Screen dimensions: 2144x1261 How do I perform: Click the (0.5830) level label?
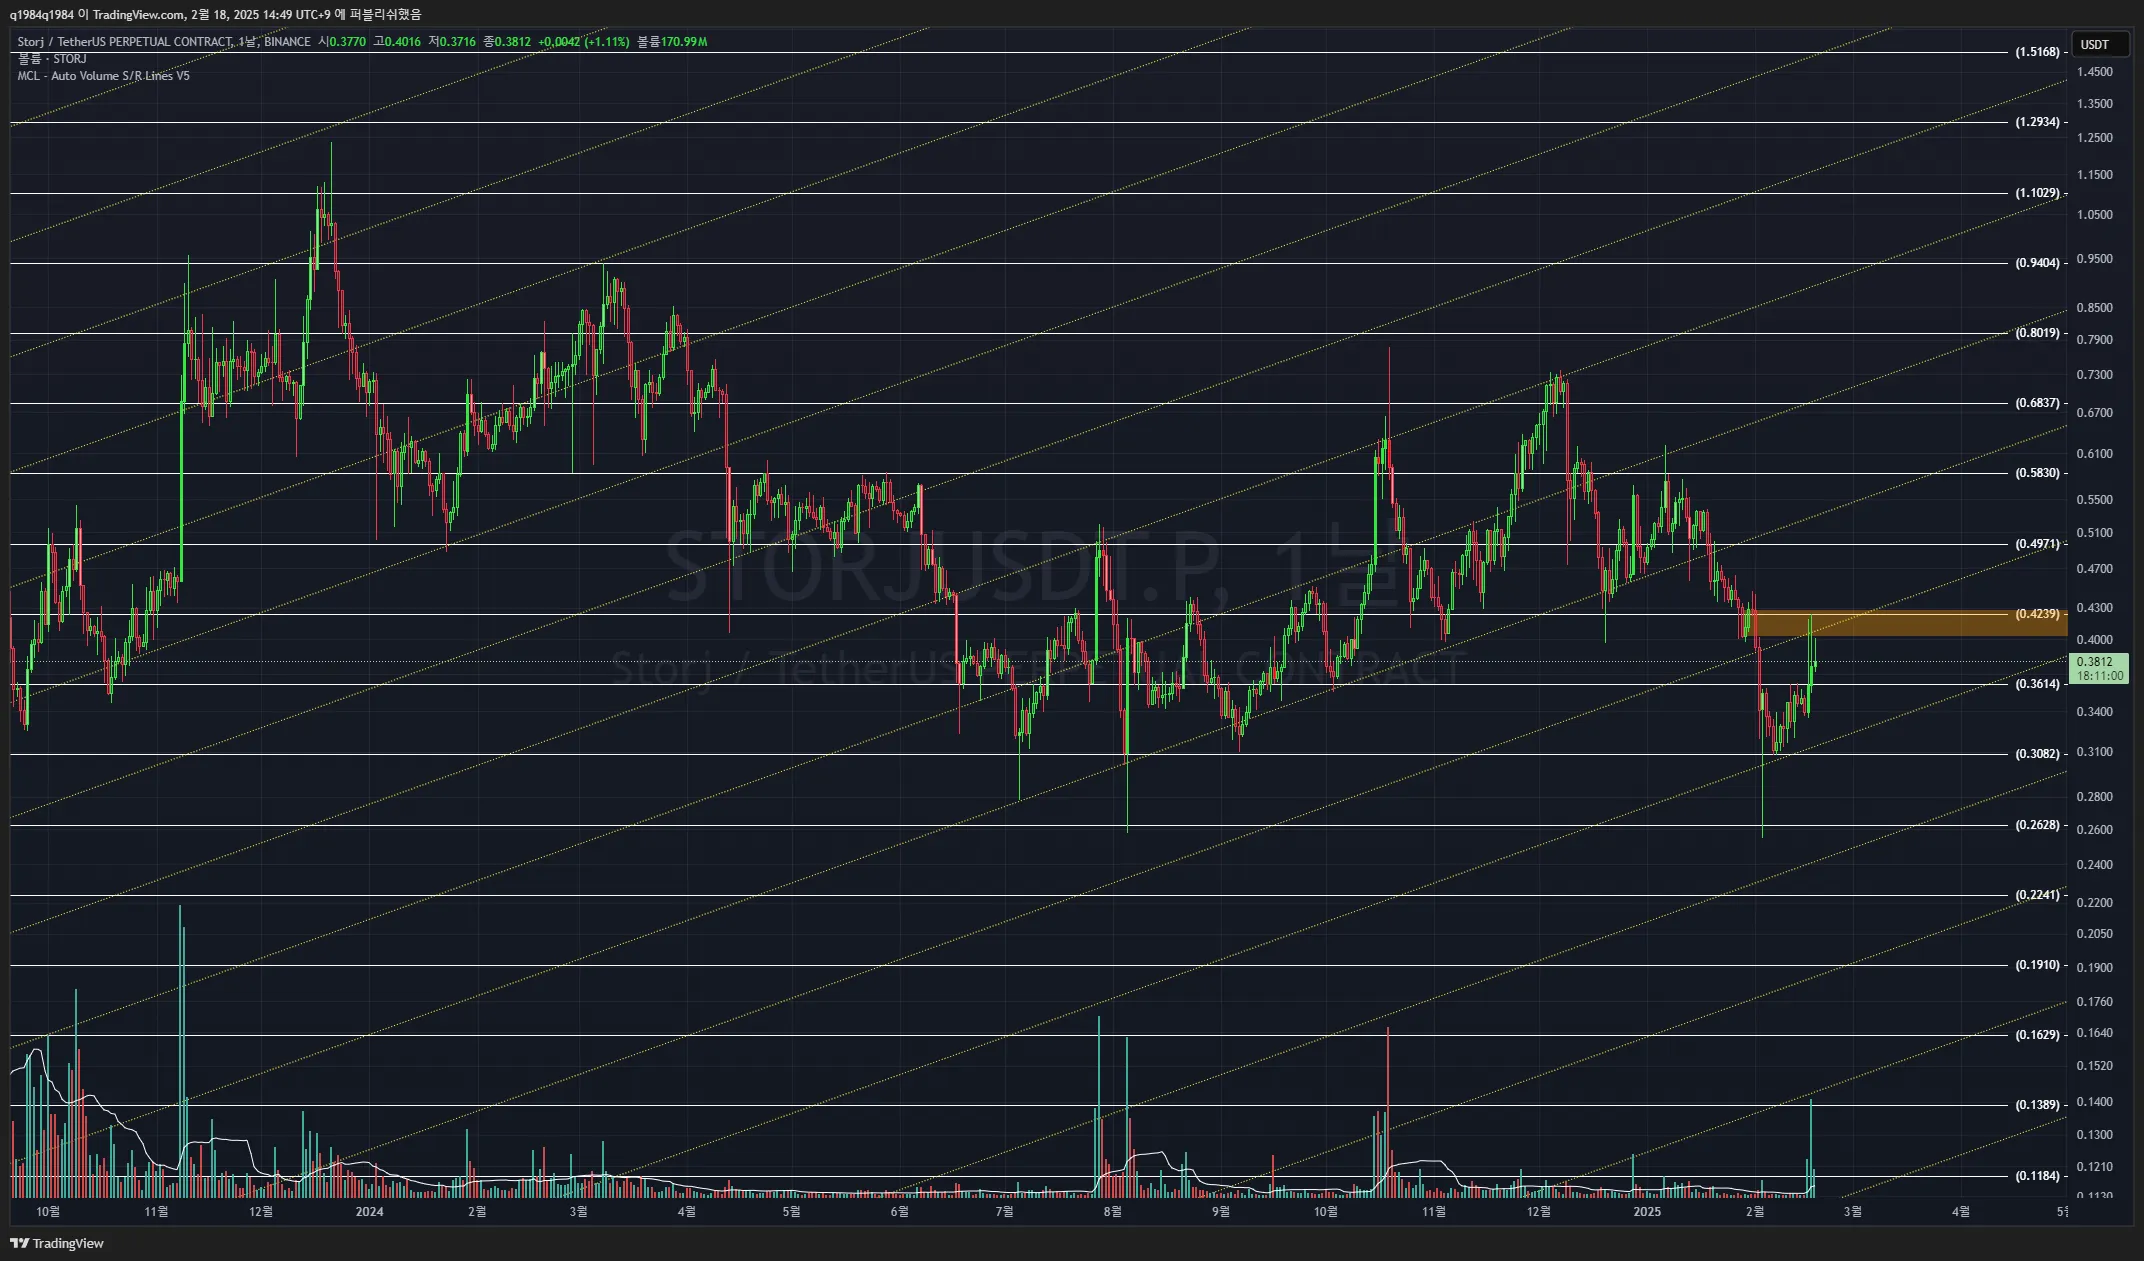2037,473
